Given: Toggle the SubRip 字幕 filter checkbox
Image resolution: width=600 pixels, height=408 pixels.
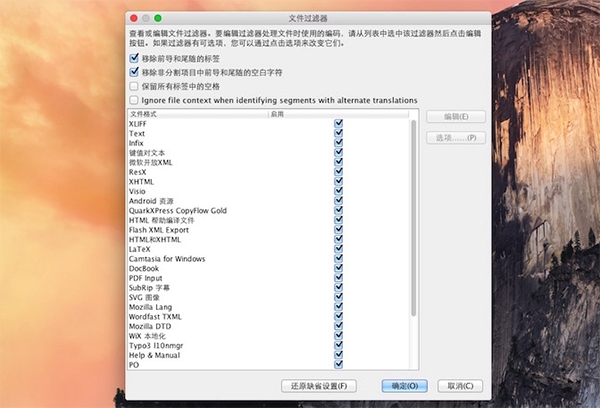Looking at the screenshot, I should 339,287.
